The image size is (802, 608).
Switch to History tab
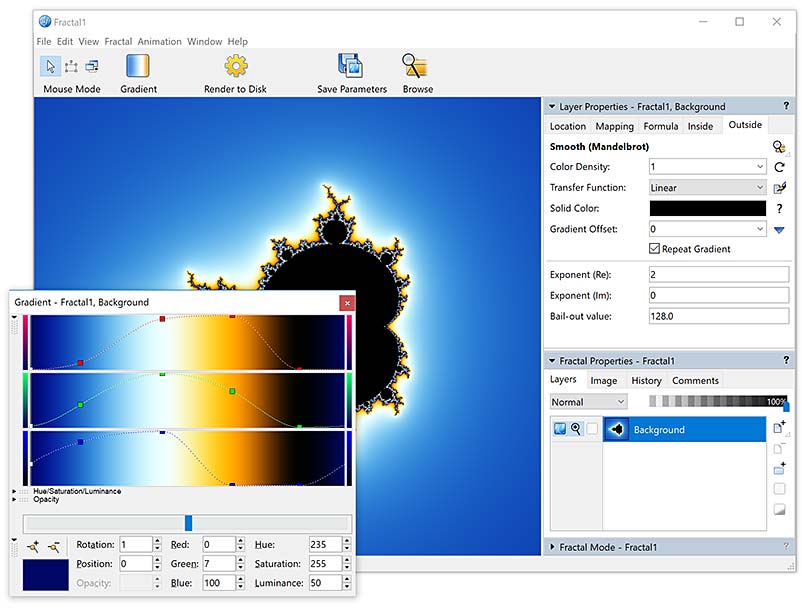pyautogui.click(x=646, y=380)
